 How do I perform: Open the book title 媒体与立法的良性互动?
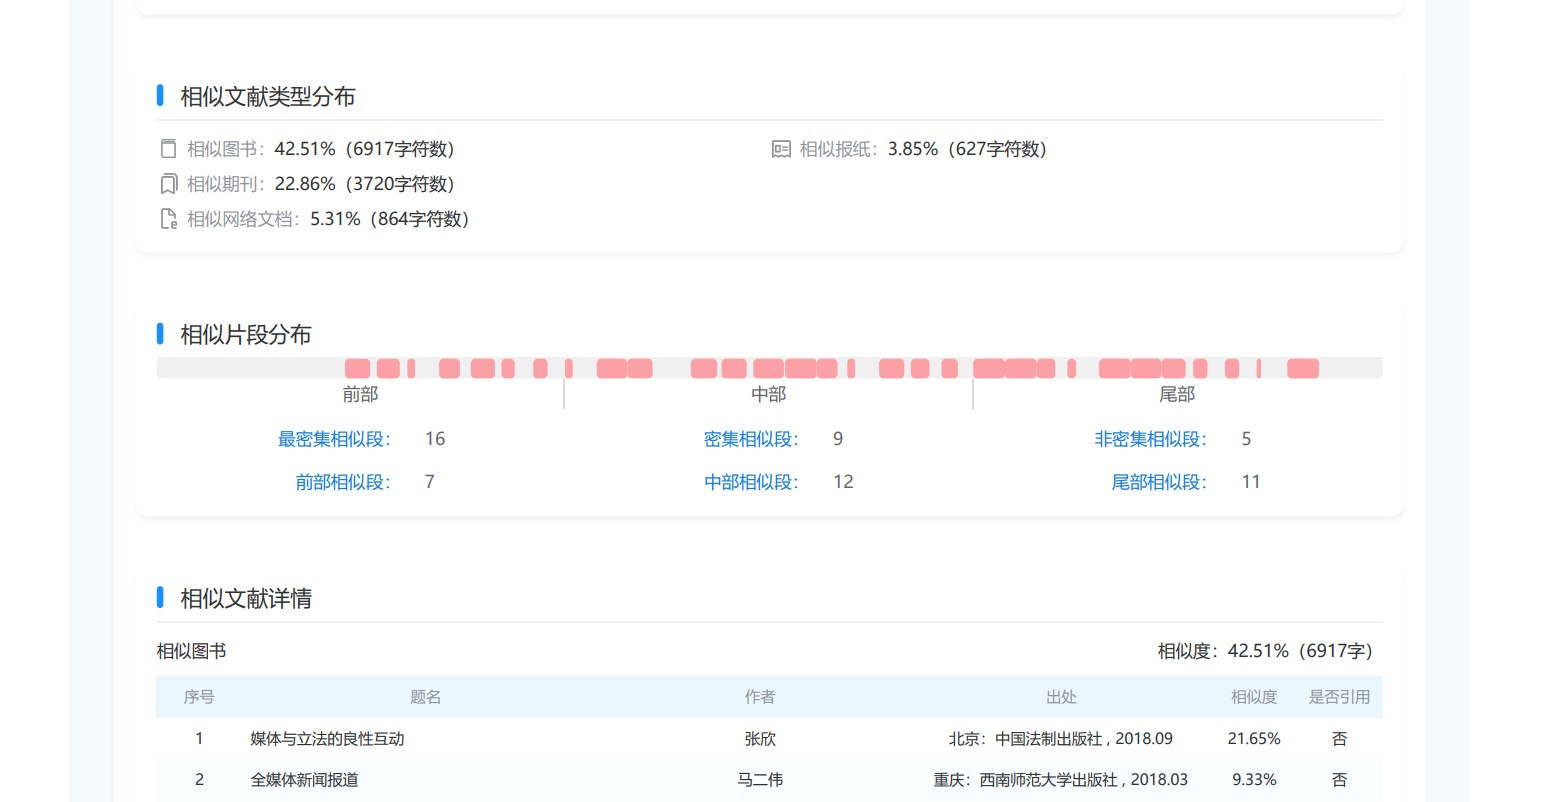[327, 739]
